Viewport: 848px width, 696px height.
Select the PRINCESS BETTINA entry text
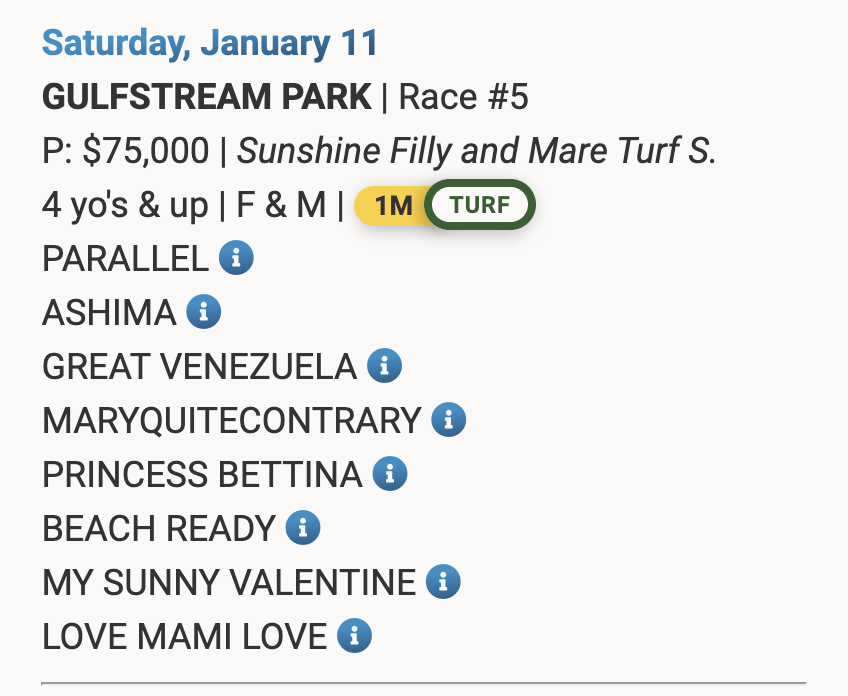click(x=202, y=474)
